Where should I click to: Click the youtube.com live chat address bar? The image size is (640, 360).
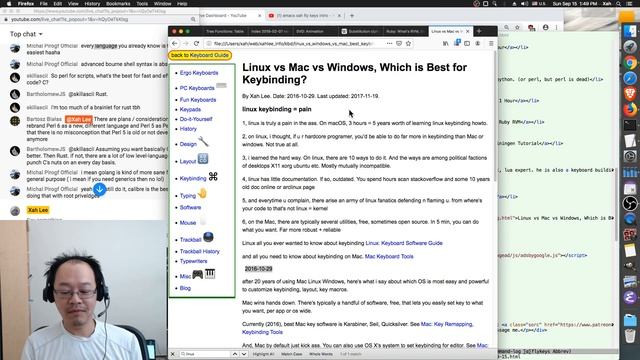click(100, 19)
